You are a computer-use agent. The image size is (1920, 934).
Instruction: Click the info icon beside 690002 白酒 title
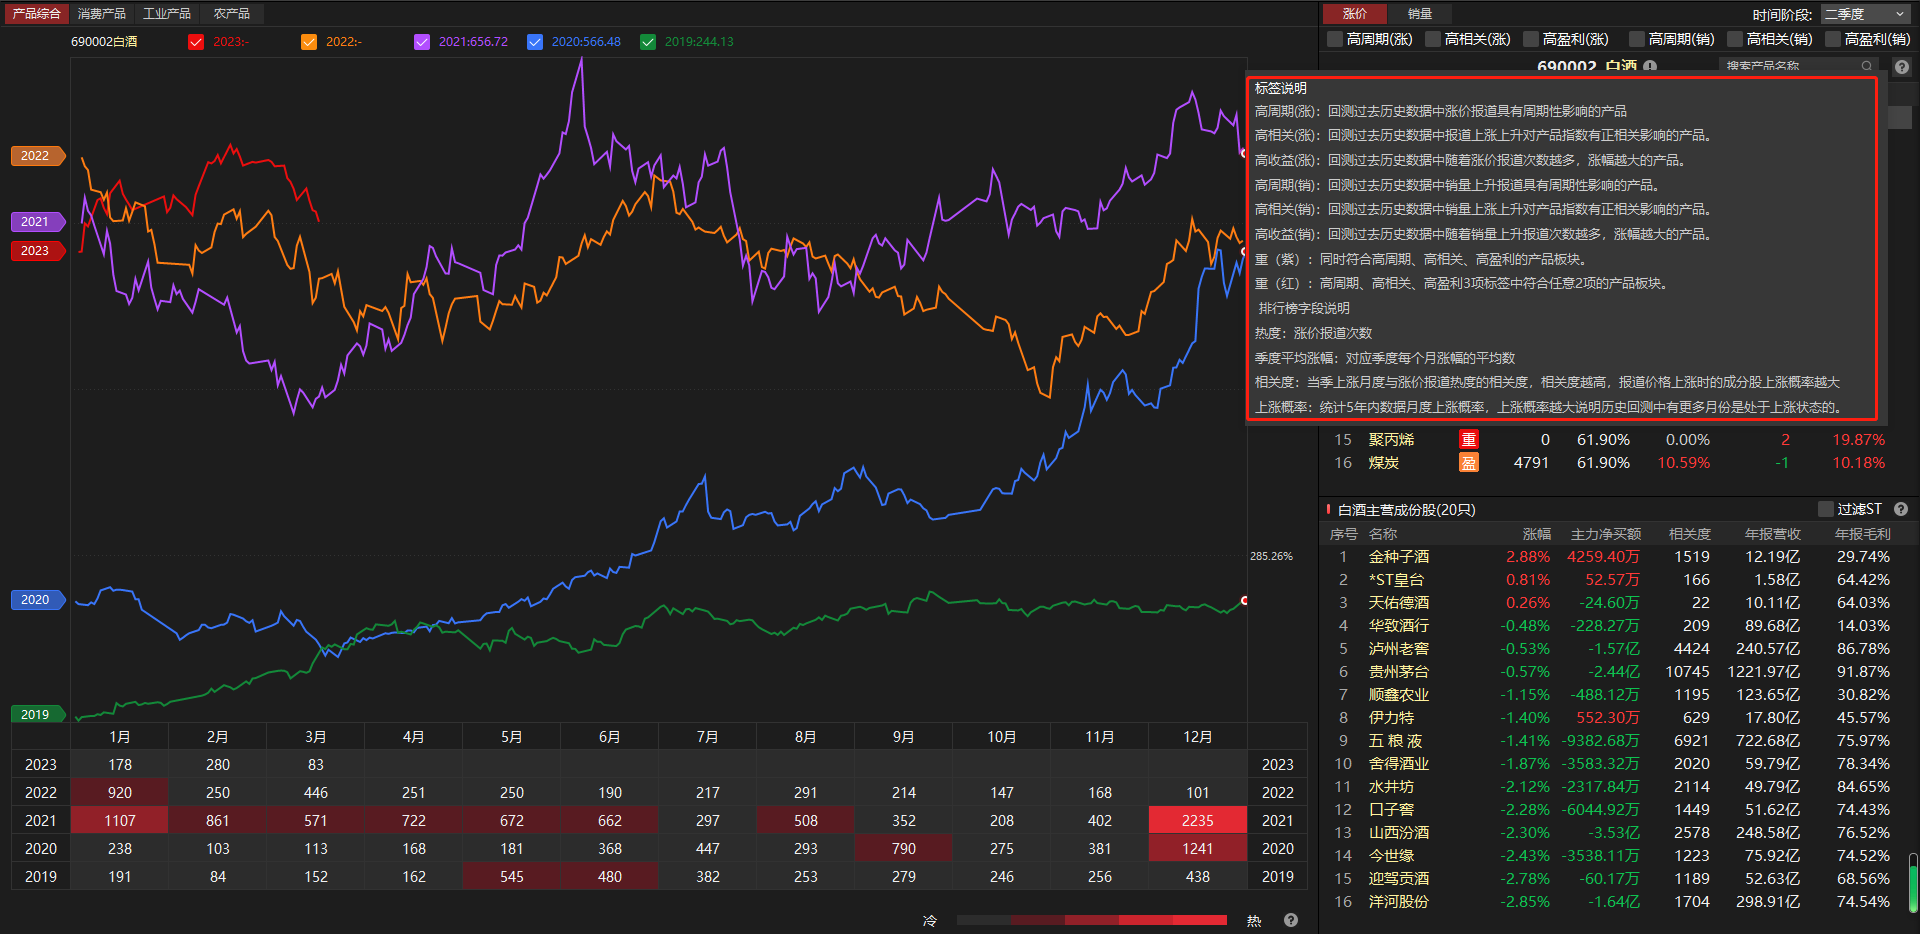(x=1650, y=67)
